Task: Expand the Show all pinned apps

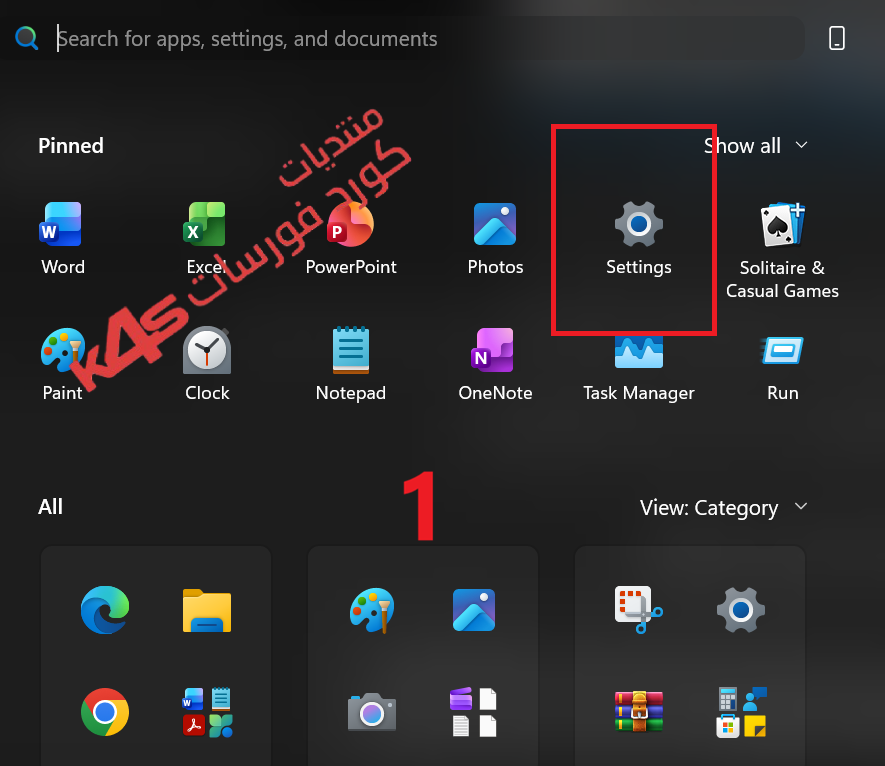Action: tap(755, 146)
